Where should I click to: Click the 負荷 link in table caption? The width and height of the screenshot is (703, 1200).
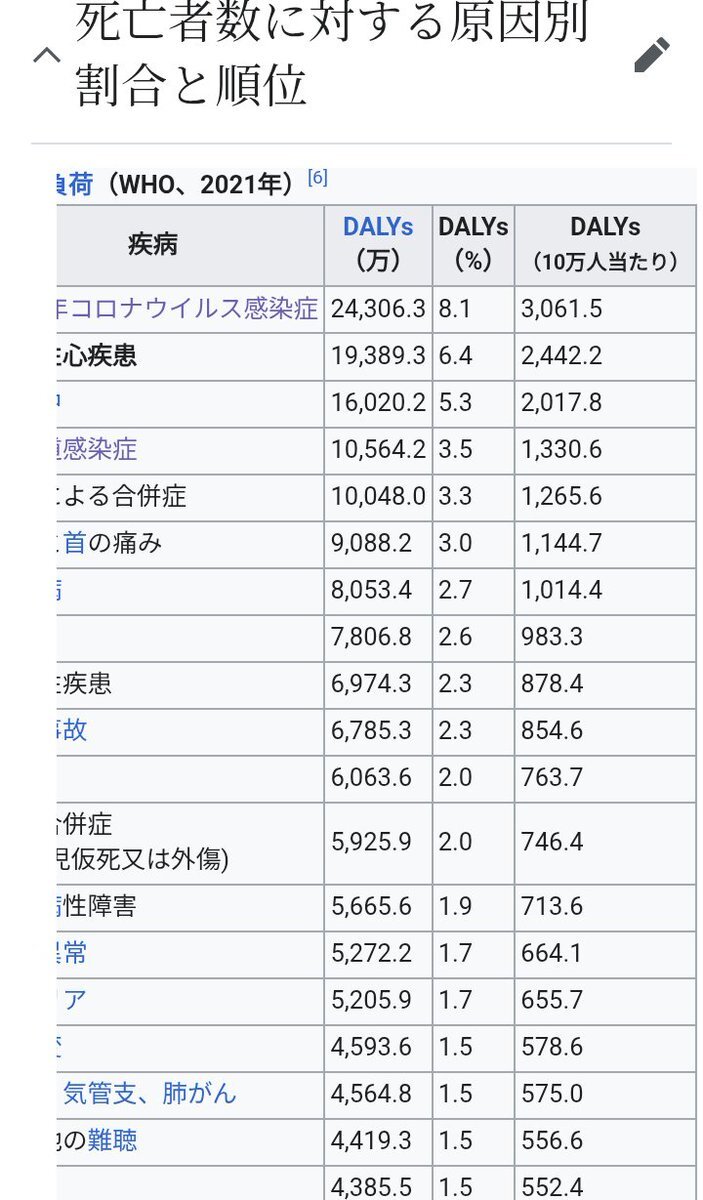coord(76,184)
